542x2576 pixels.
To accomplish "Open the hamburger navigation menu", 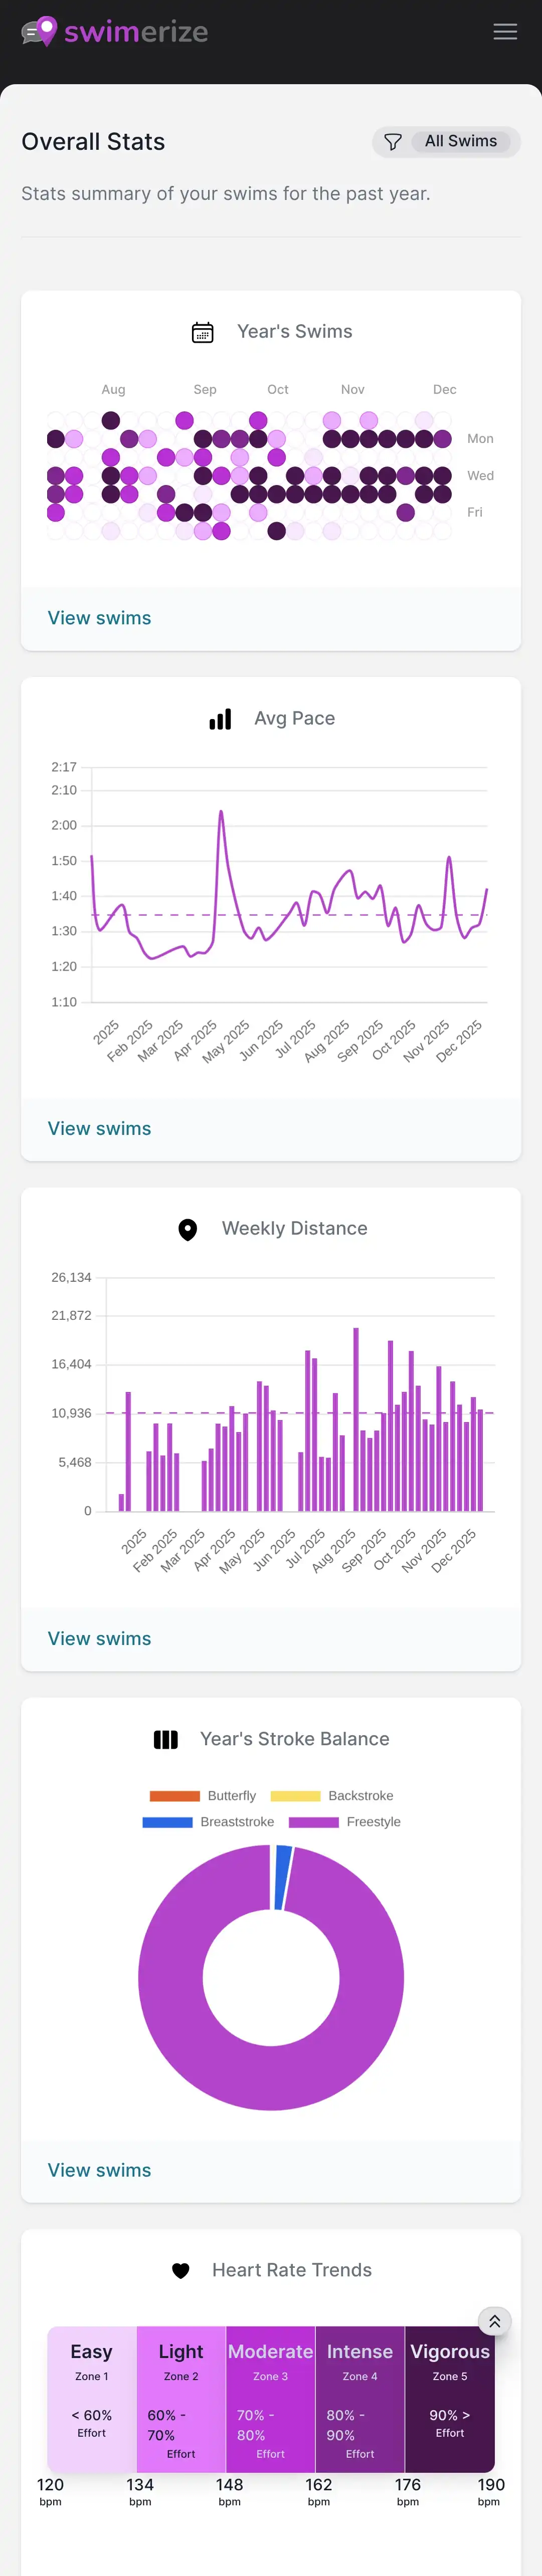I will (x=505, y=31).
